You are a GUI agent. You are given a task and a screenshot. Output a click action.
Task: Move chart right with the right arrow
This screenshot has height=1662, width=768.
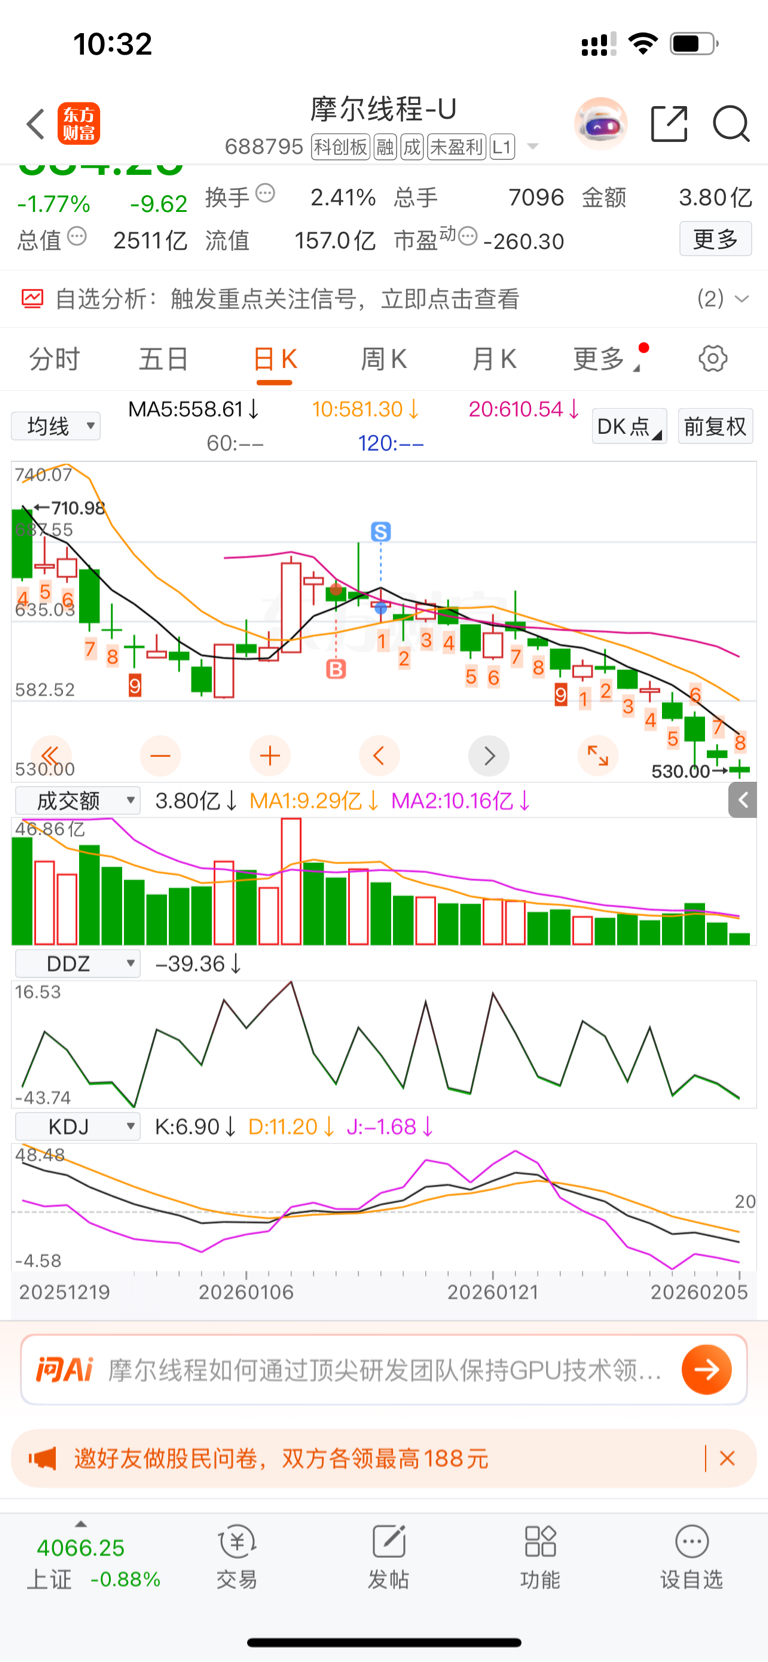click(x=489, y=755)
